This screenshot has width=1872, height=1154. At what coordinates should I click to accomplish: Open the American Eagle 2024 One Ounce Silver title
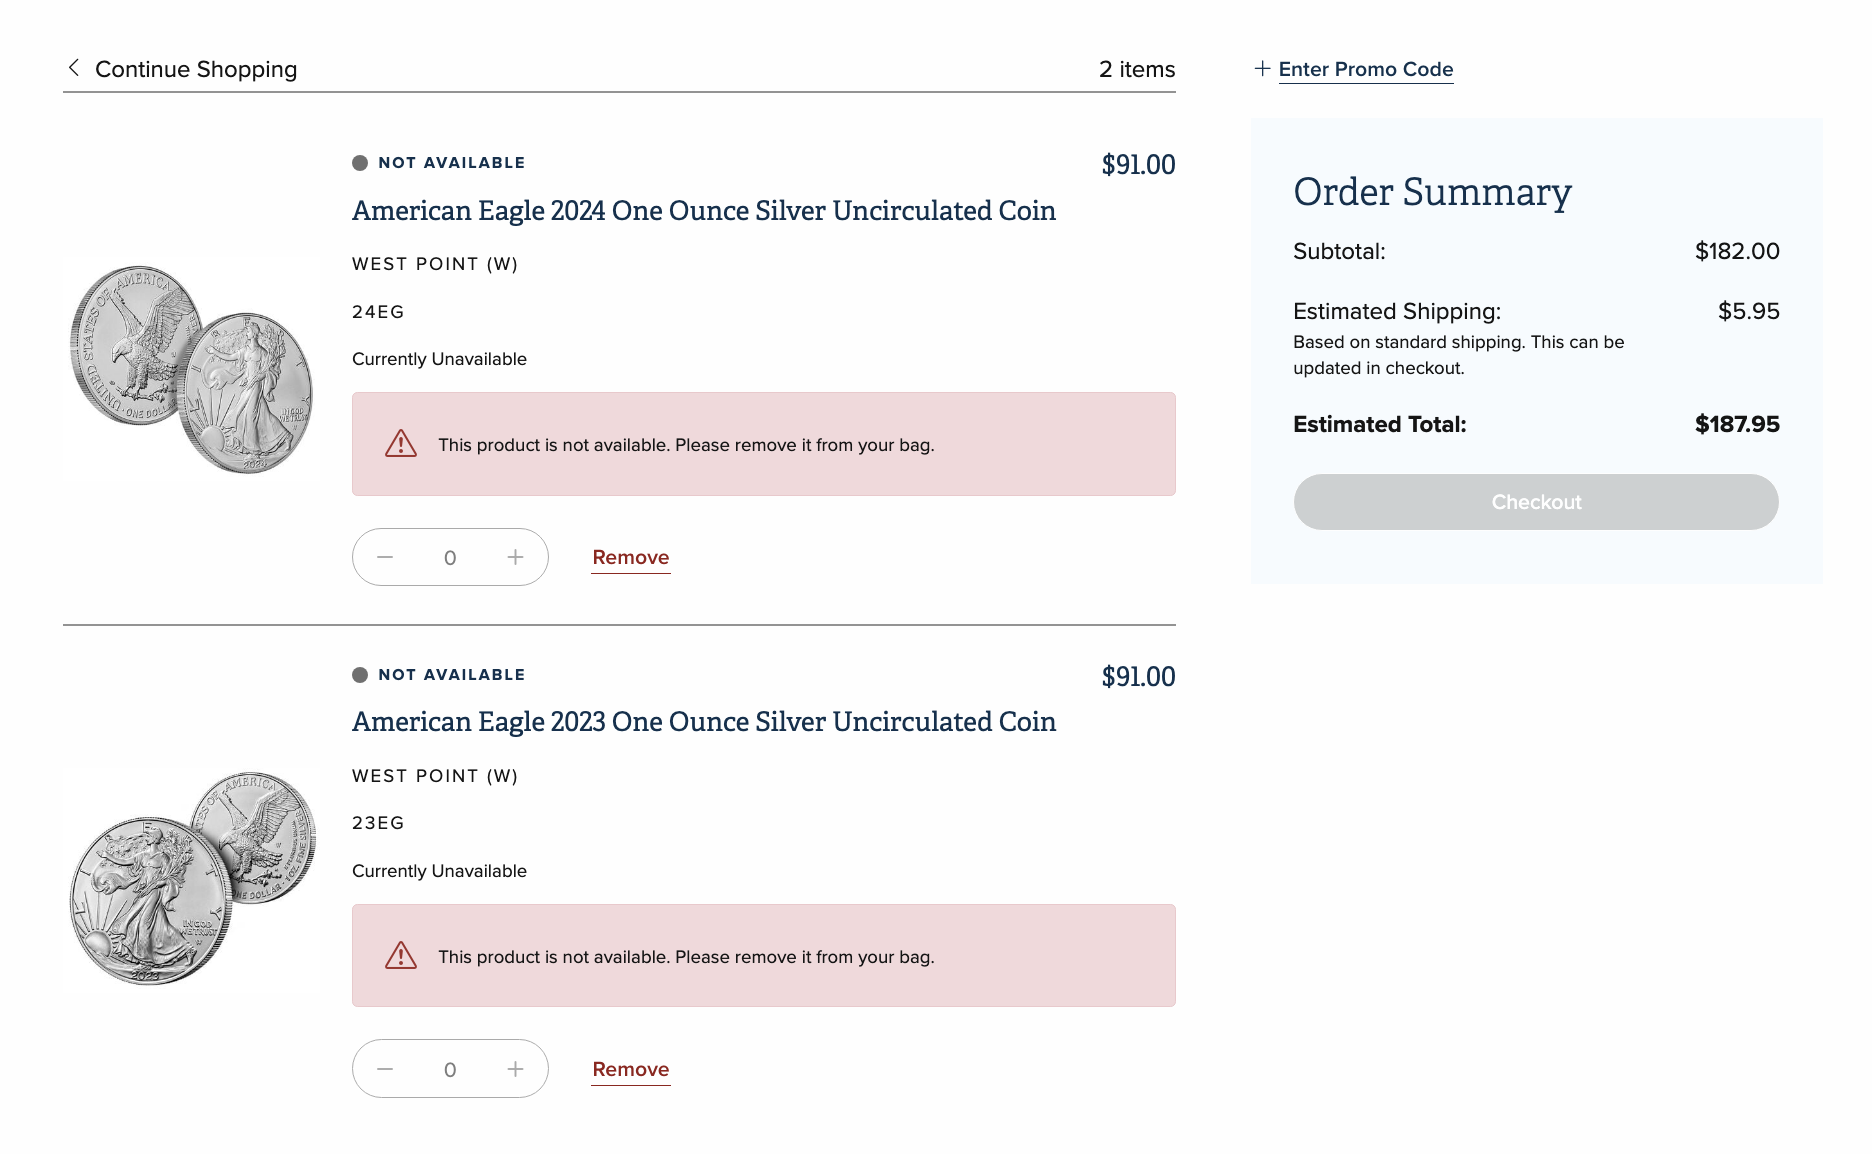click(x=704, y=211)
